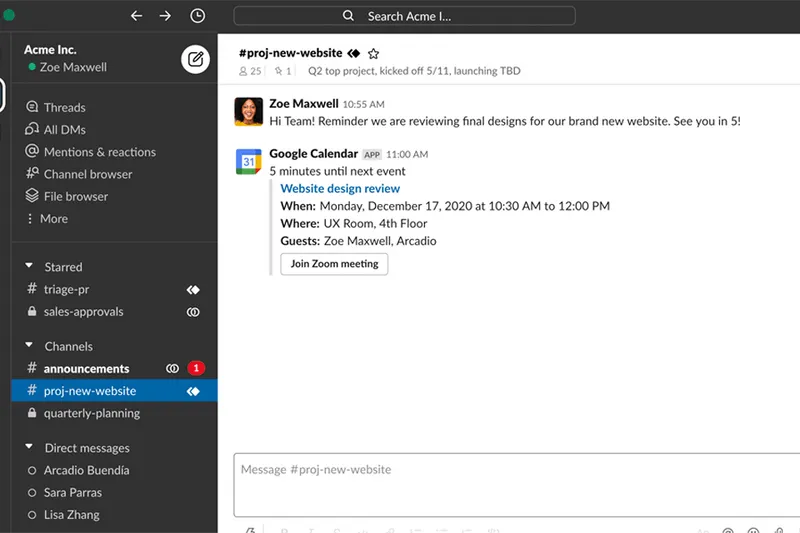Click the lock icon beside sales-approvals
This screenshot has width=800, height=533.
pos(32,311)
